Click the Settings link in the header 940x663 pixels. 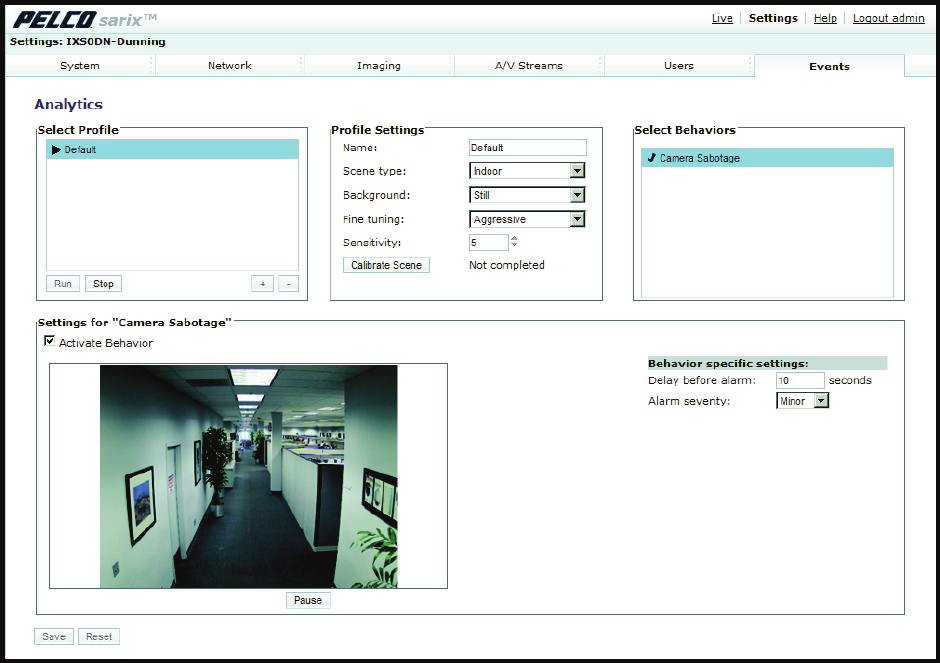[773, 18]
